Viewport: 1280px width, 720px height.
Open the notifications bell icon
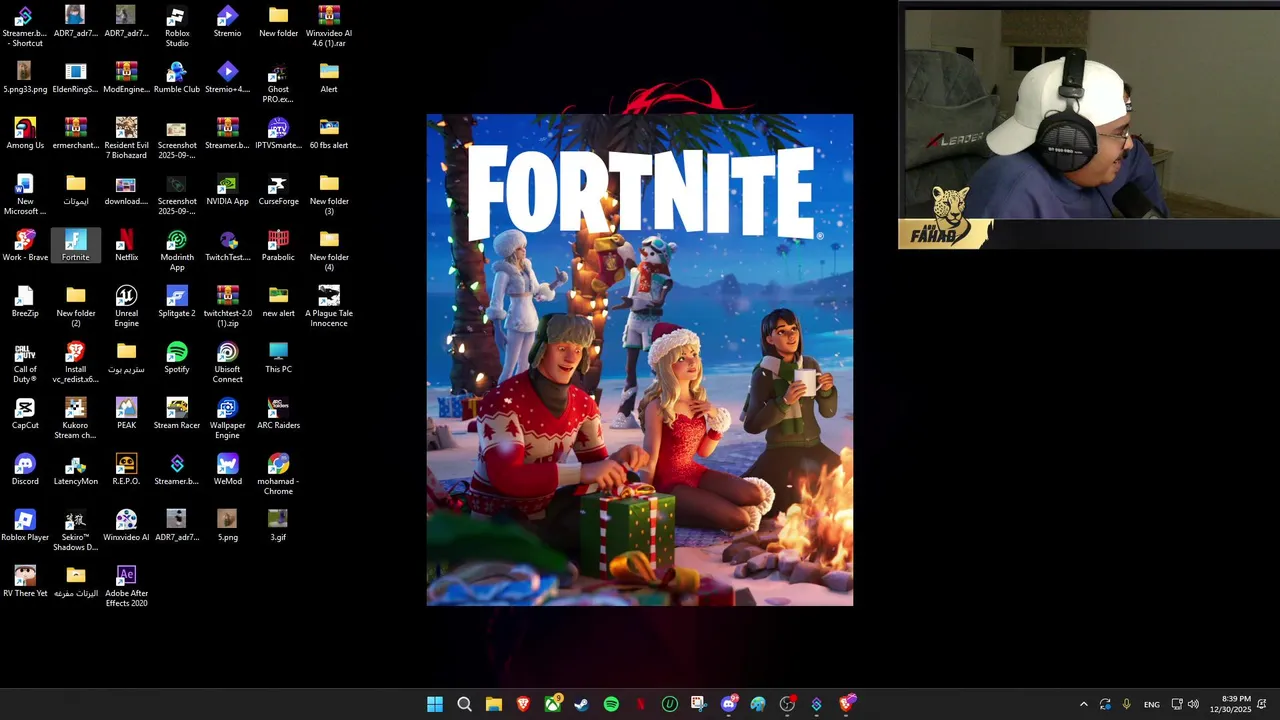[x=1262, y=704]
